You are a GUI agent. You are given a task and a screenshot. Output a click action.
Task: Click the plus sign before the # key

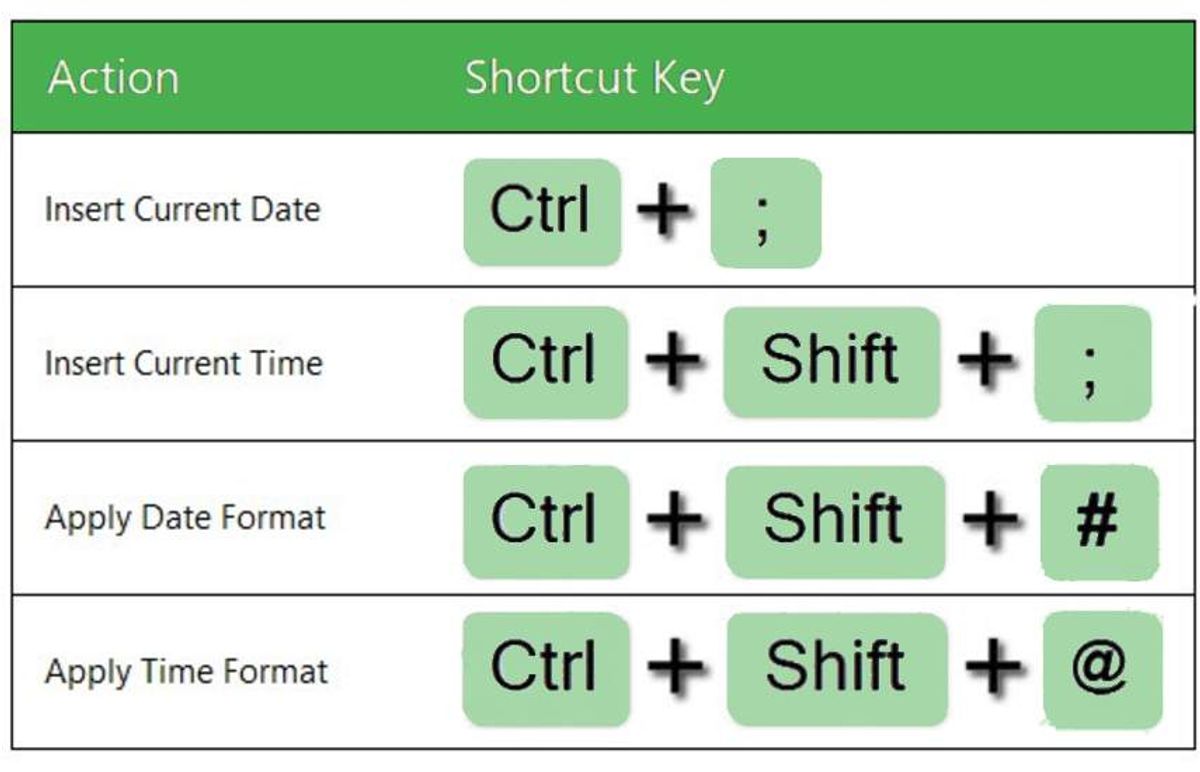tap(993, 522)
